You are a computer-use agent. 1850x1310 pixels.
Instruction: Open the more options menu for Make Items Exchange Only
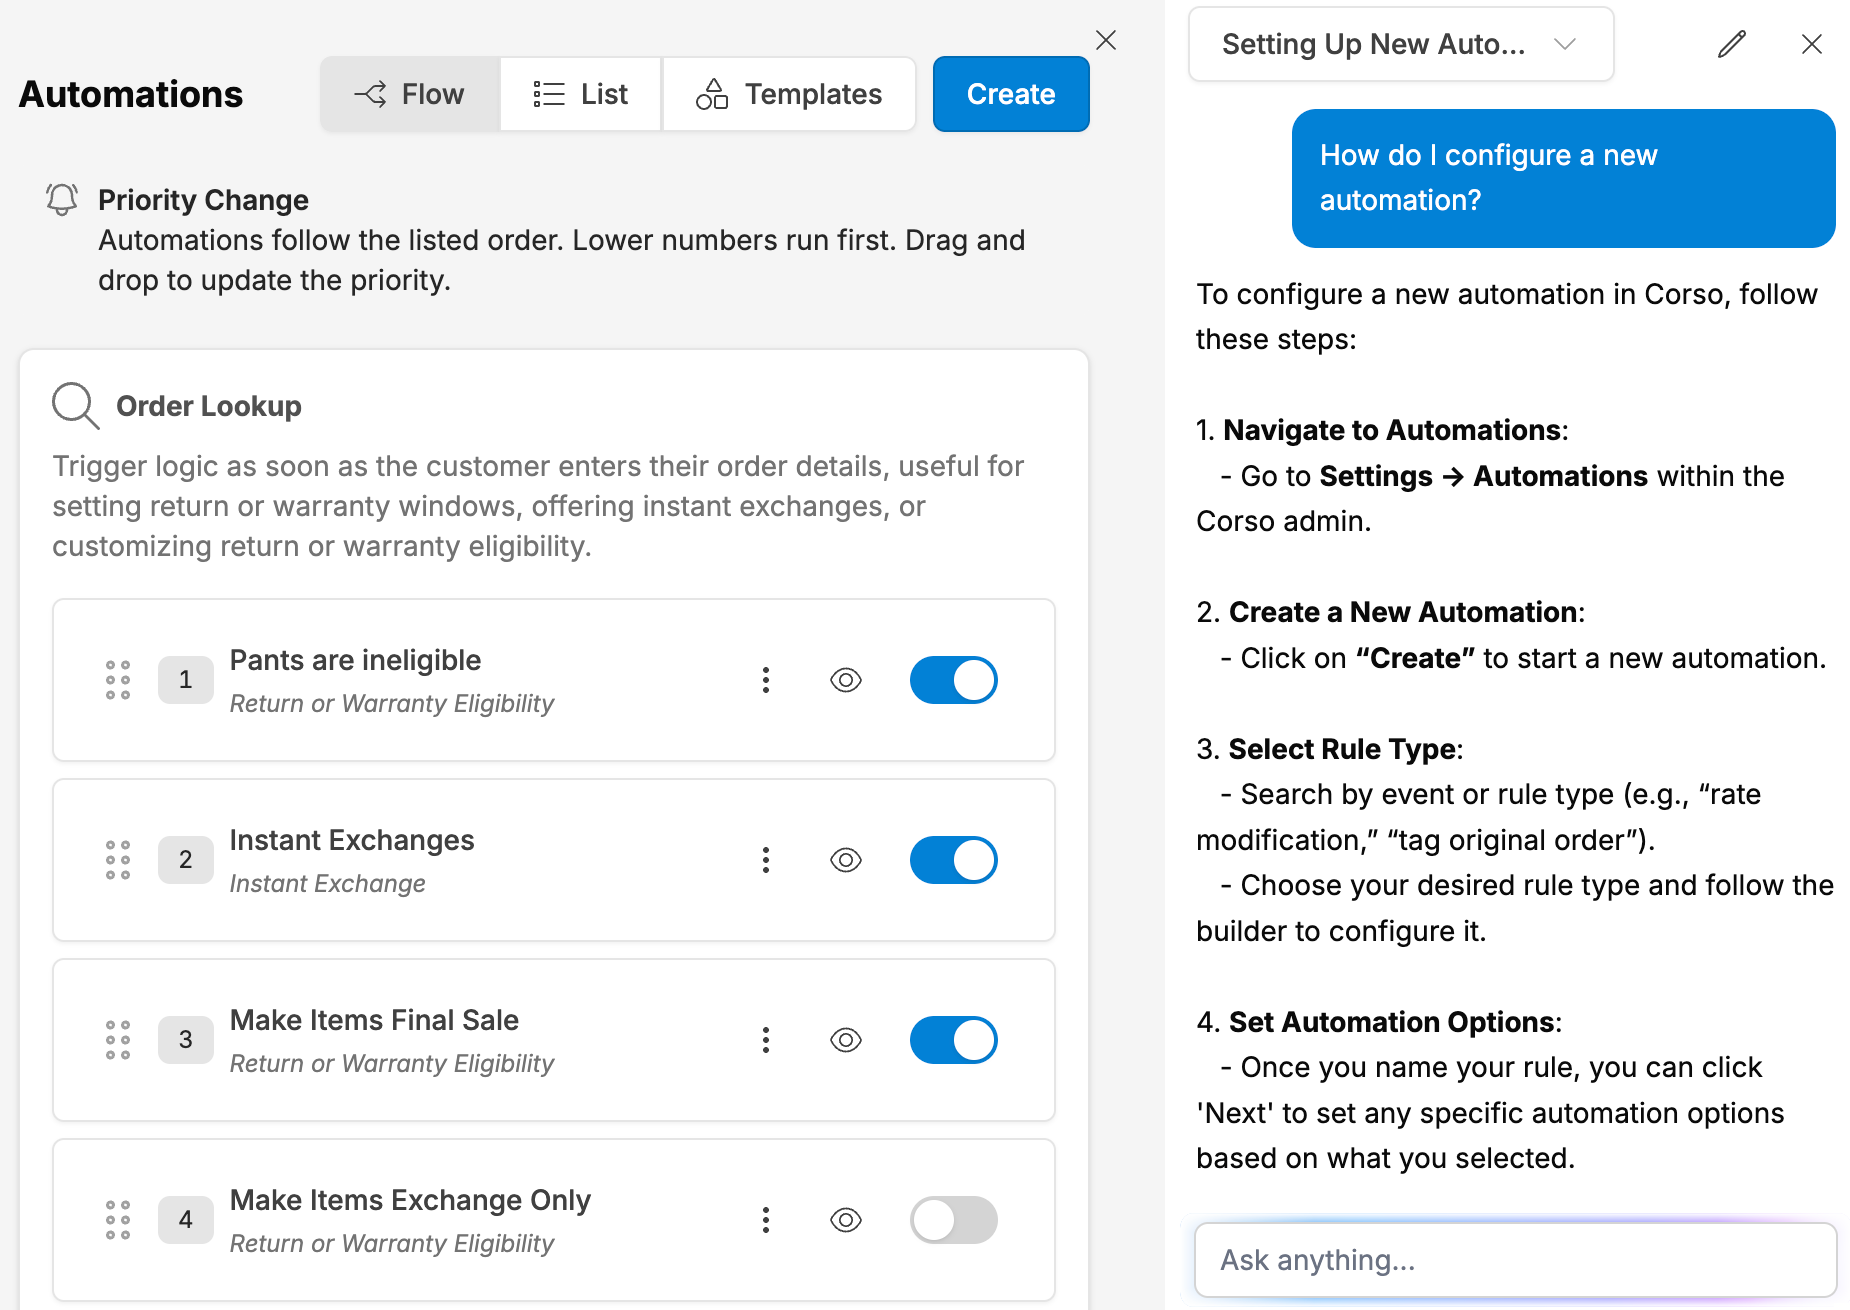(x=766, y=1220)
